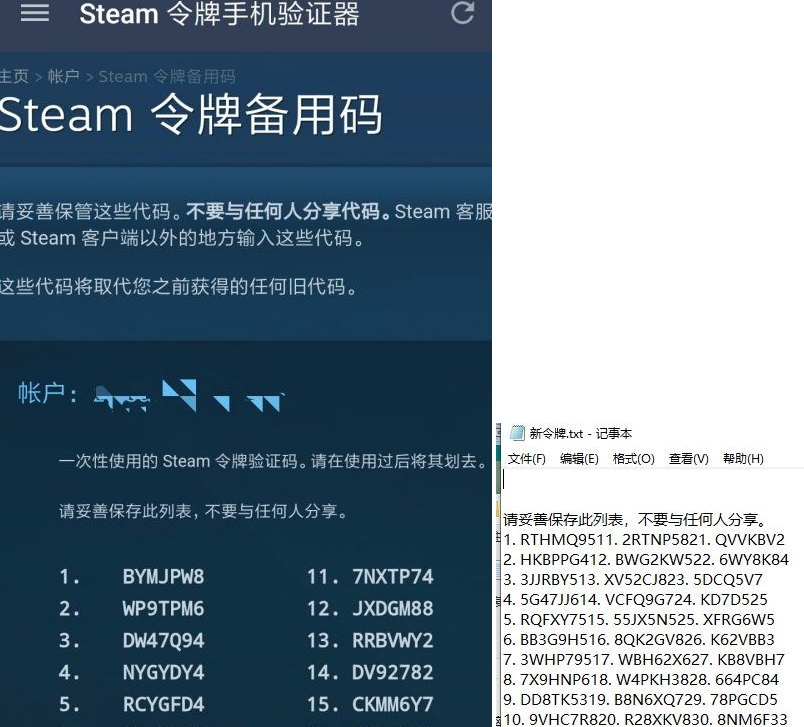The image size is (804, 727).
Task: Open the 文件(F) menu in Notepad
Action: [527, 458]
